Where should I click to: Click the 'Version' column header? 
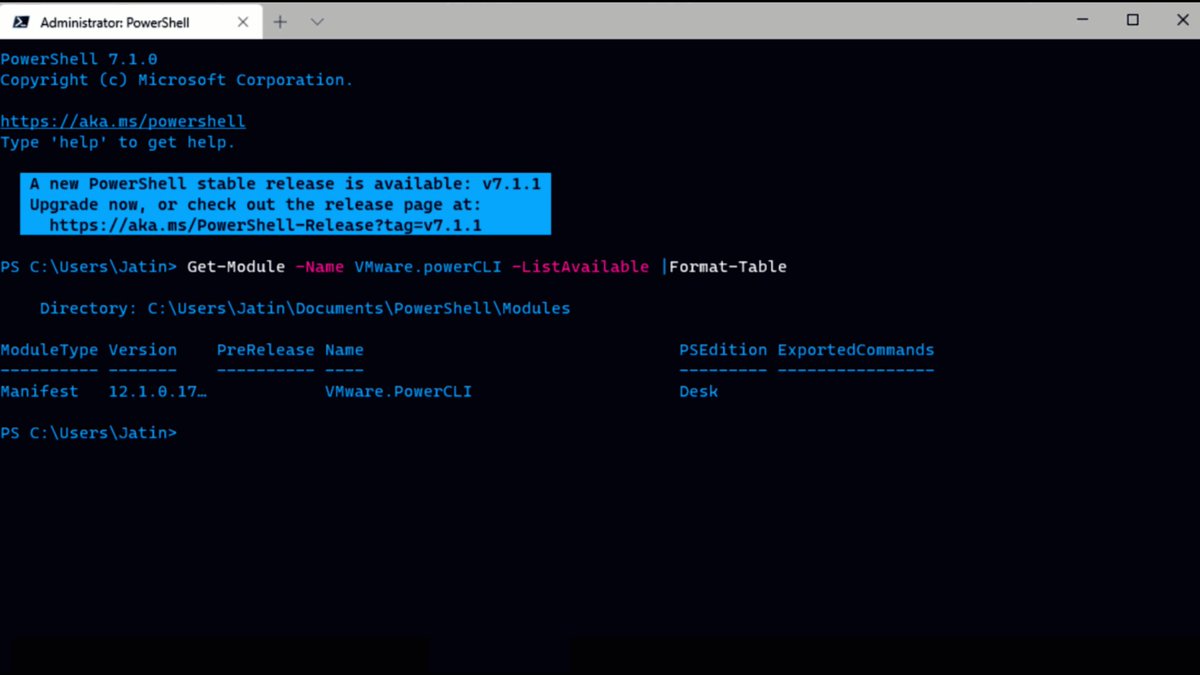pos(143,350)
